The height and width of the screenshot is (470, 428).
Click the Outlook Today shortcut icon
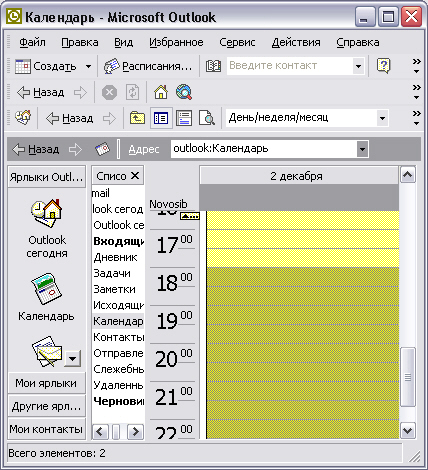point(47,213)
